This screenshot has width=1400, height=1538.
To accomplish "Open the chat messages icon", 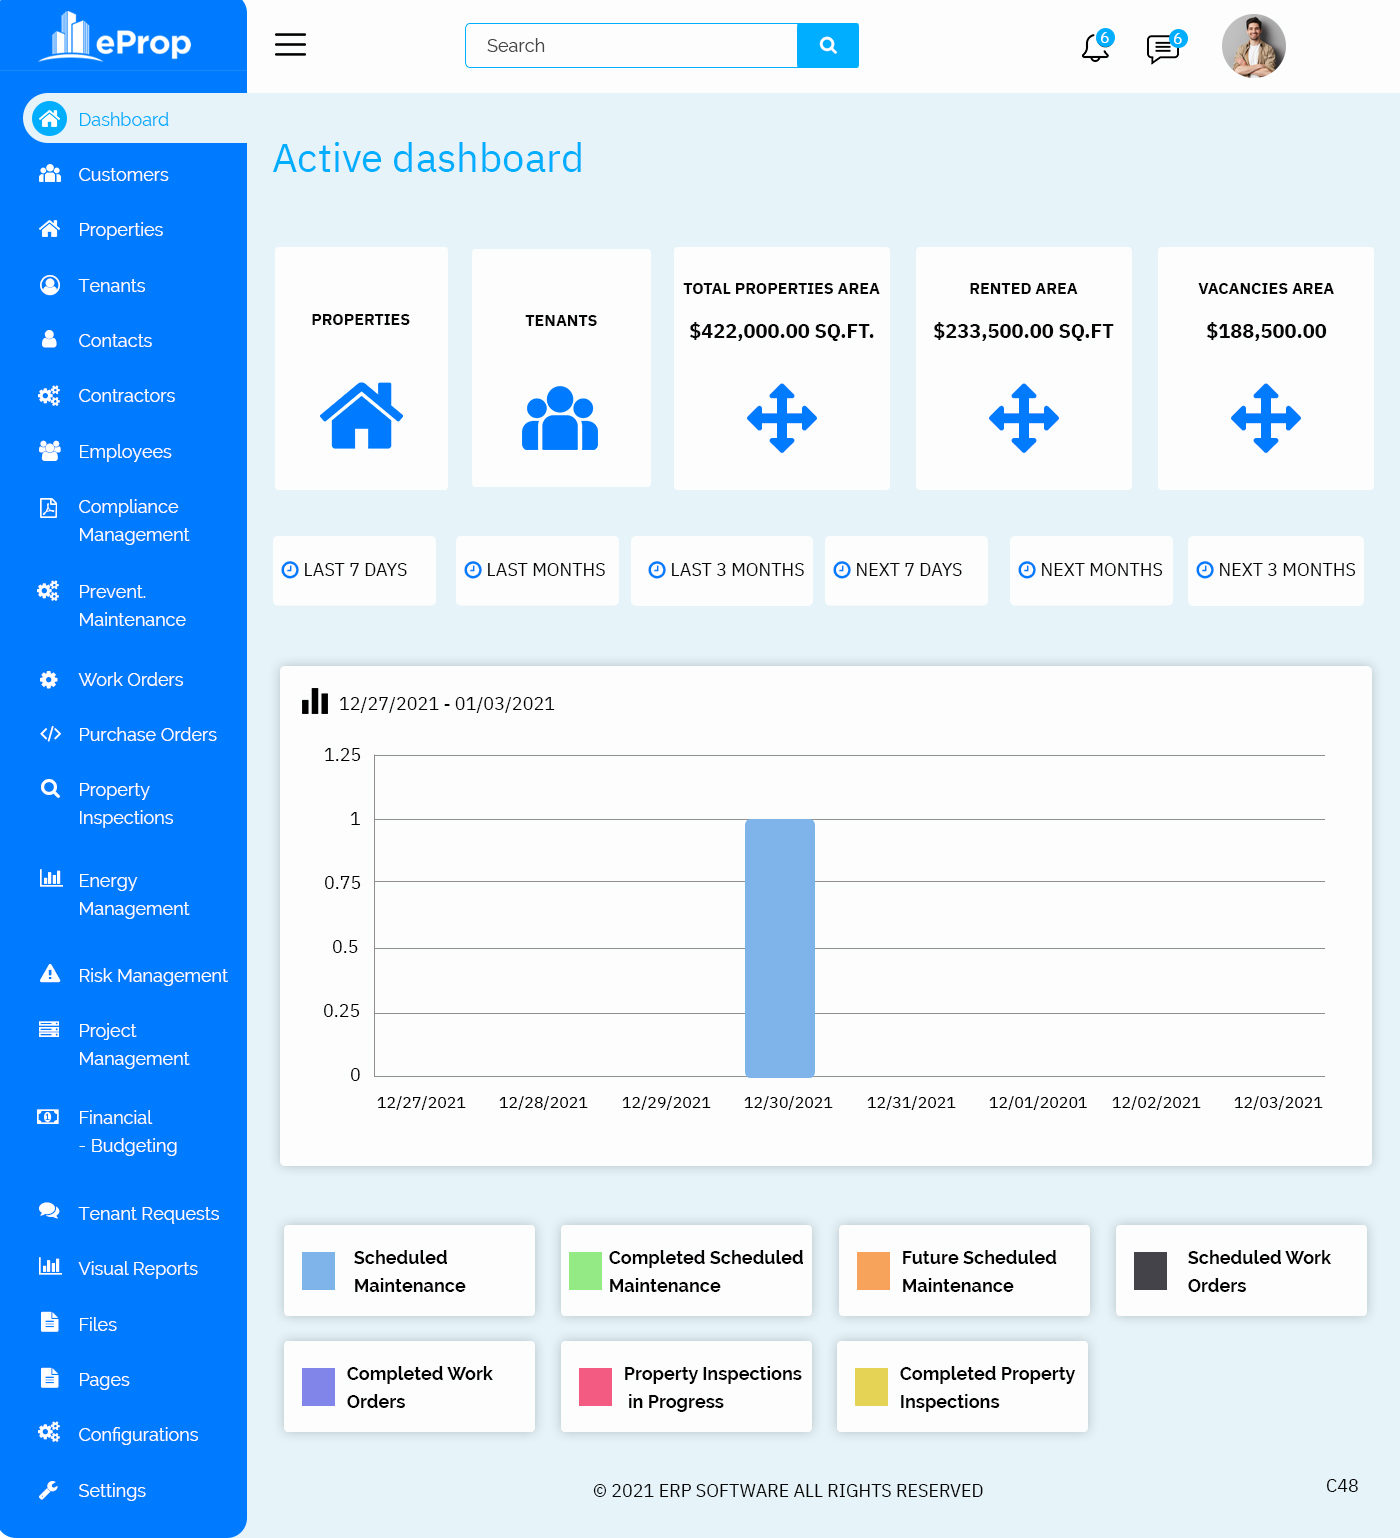I will [1162, 47].
